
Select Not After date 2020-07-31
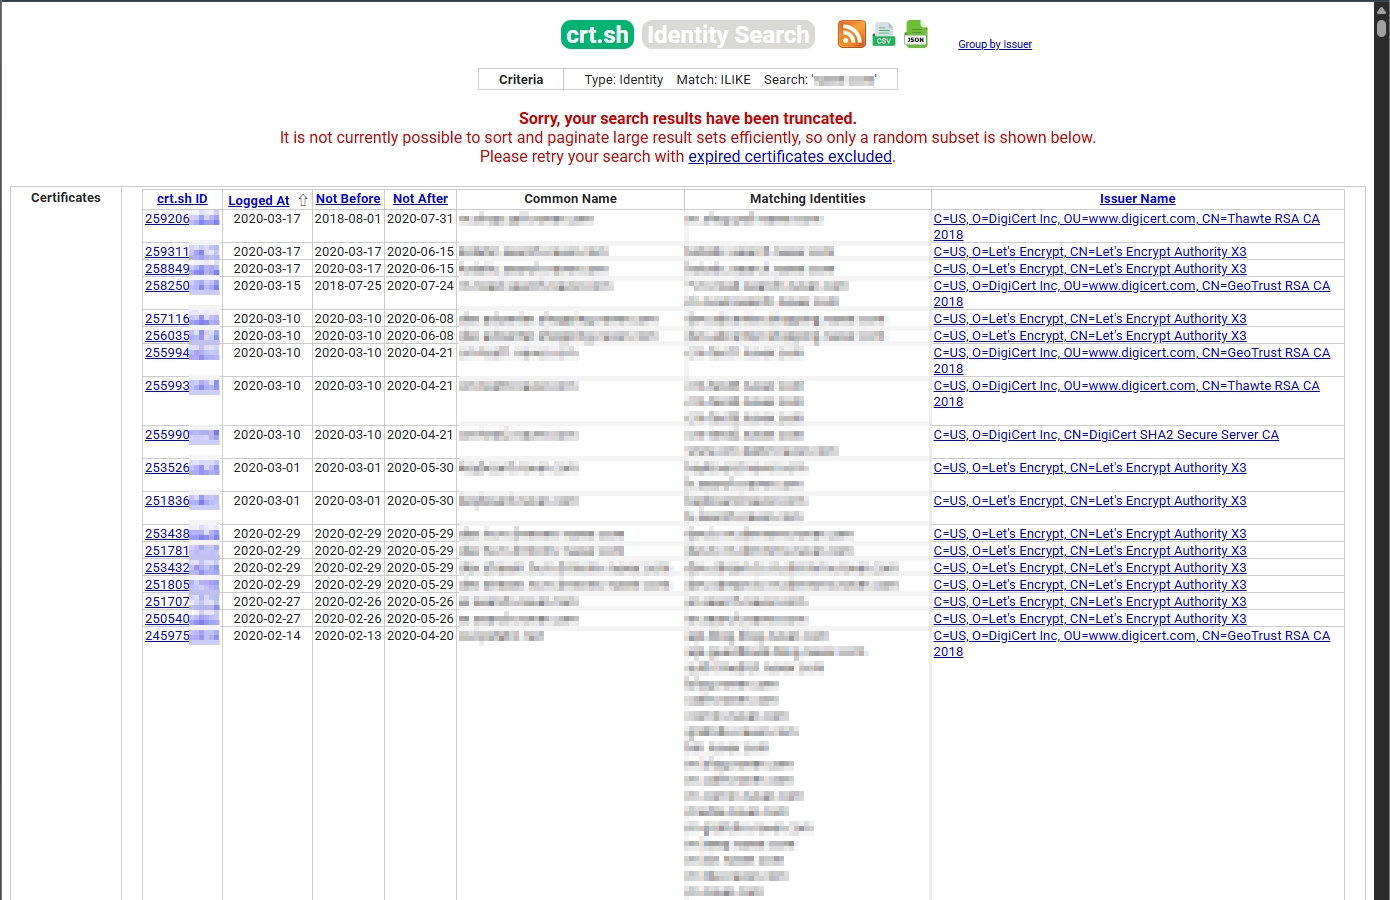[420, 219]
